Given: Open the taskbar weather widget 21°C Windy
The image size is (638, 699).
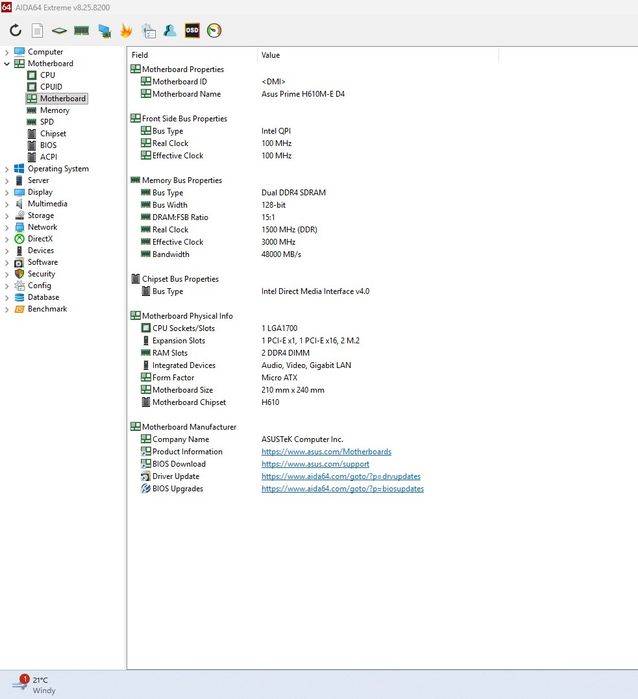Looking at the screenshot, I should point(34,685).
